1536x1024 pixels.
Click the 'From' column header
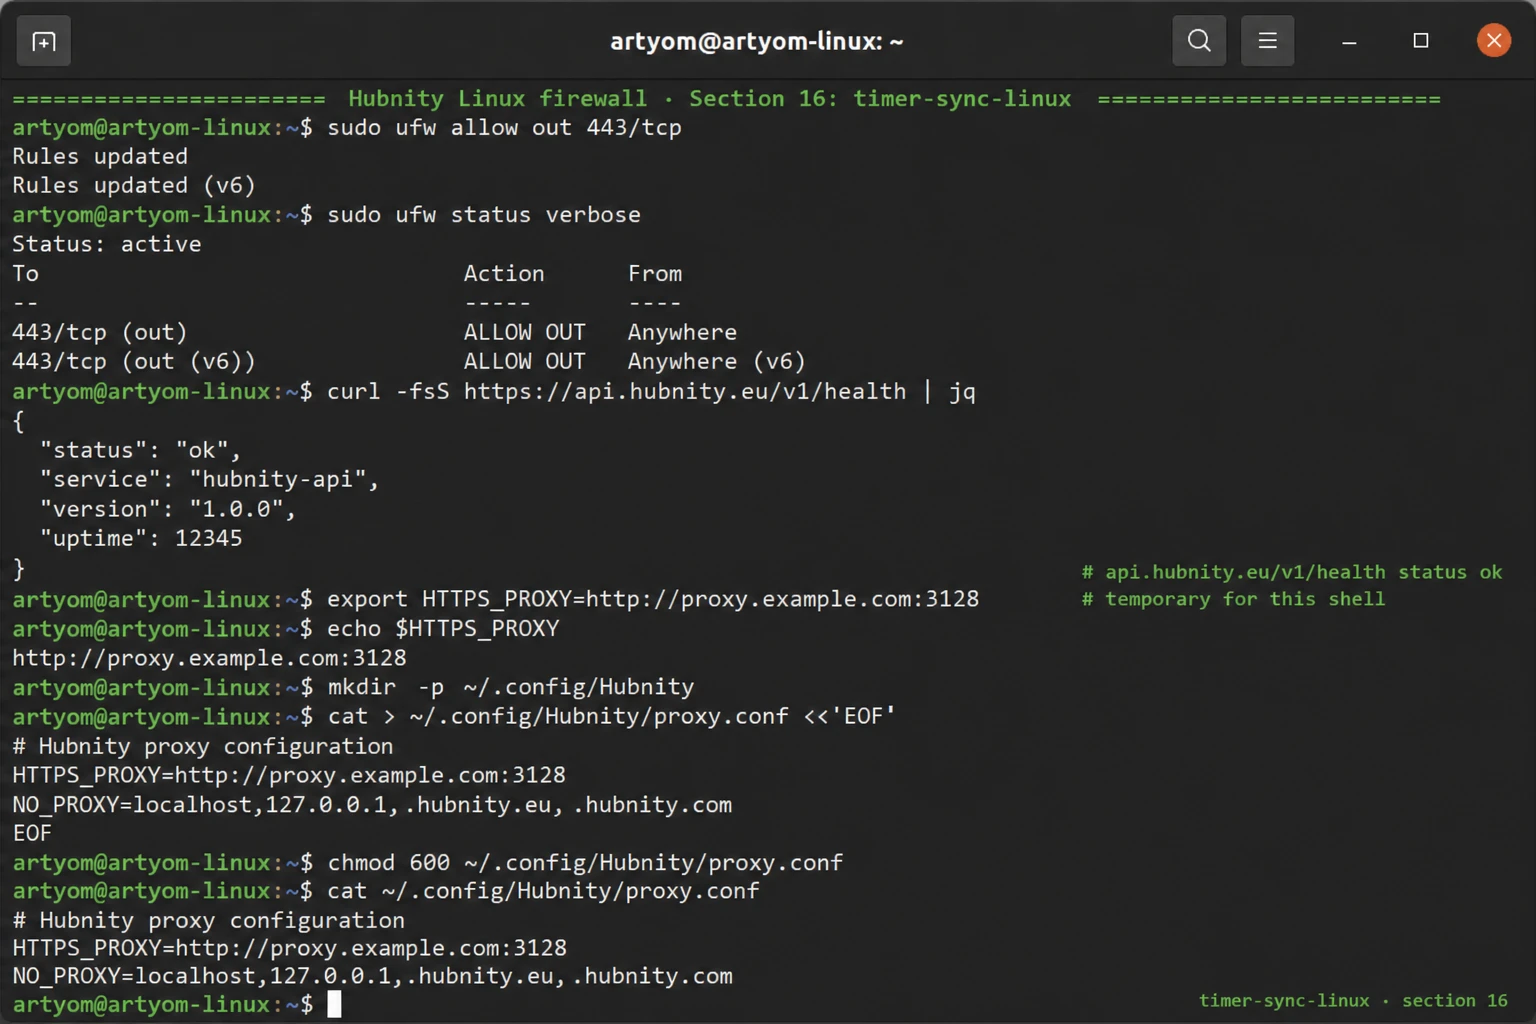655,273
